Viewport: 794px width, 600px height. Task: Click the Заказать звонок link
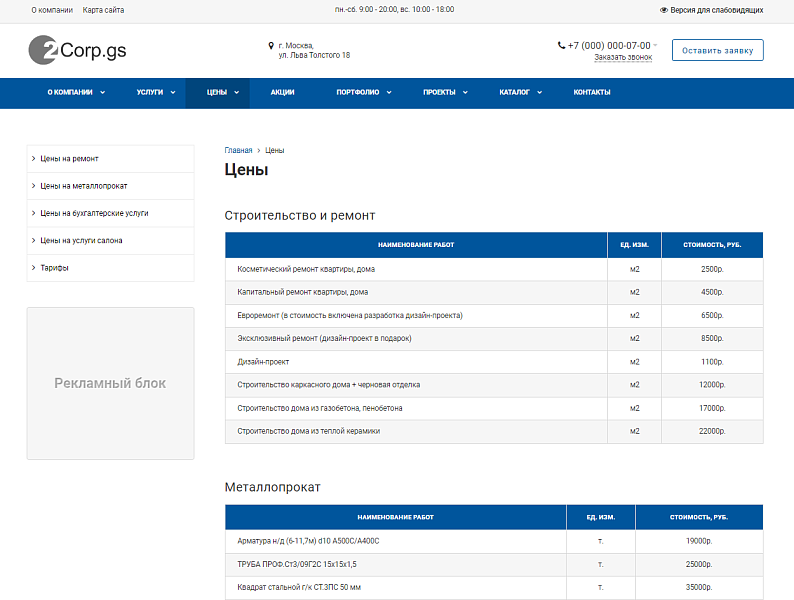622,58
